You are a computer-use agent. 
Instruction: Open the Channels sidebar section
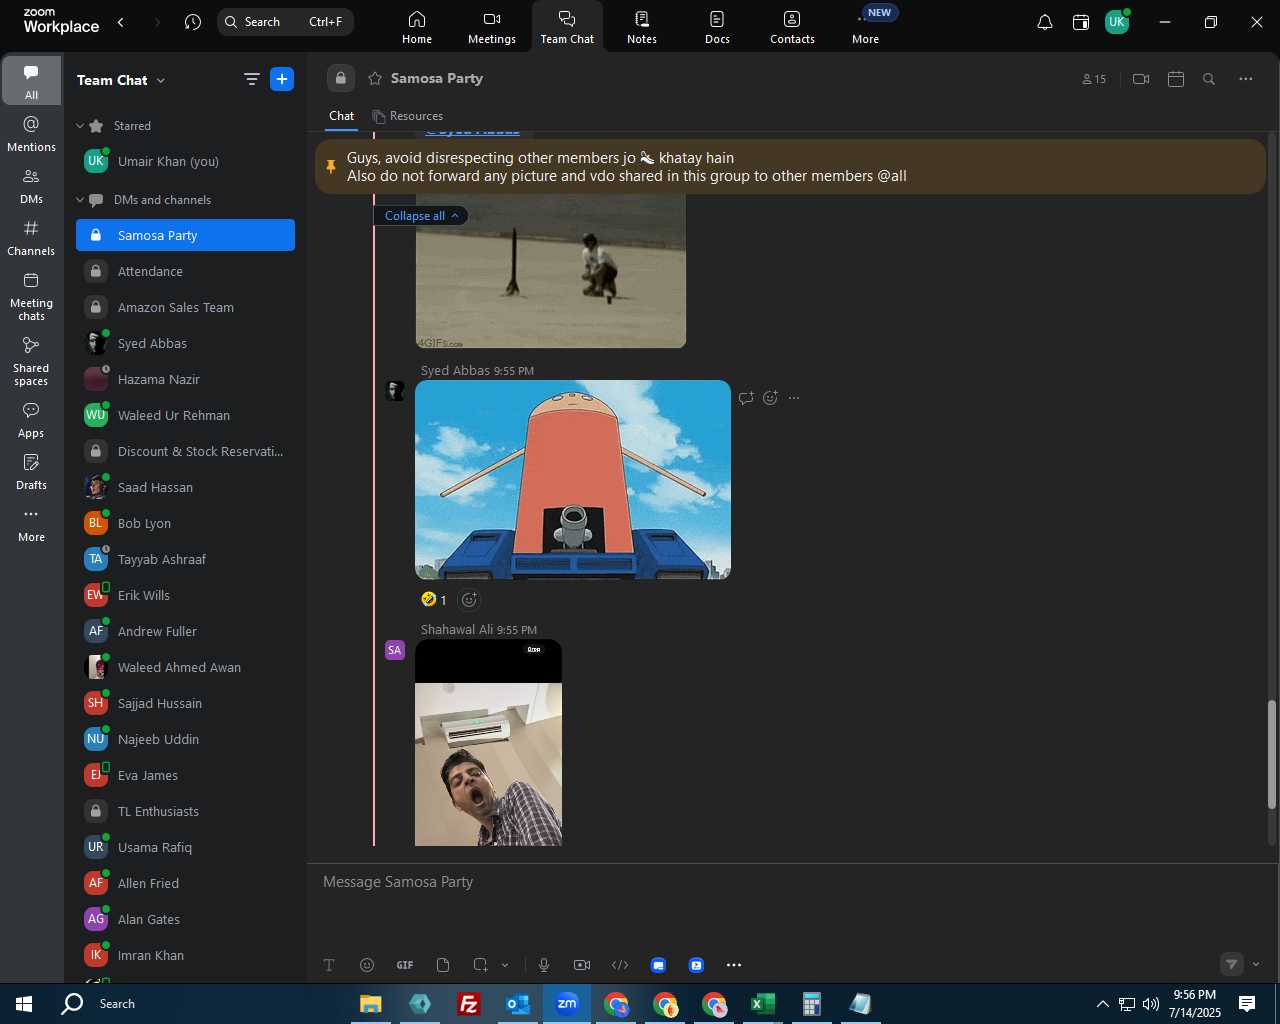pos(31,238)
